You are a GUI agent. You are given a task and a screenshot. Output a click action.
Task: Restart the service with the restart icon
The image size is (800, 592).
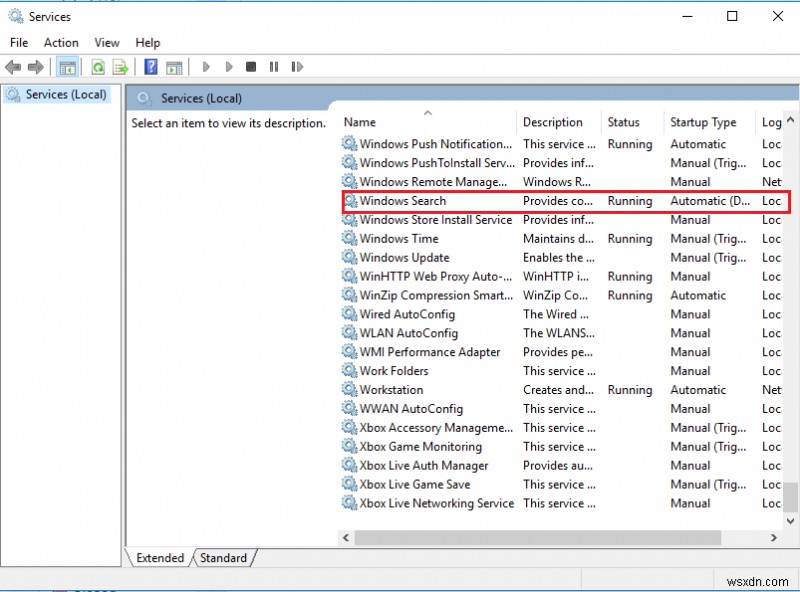[297, 67]
